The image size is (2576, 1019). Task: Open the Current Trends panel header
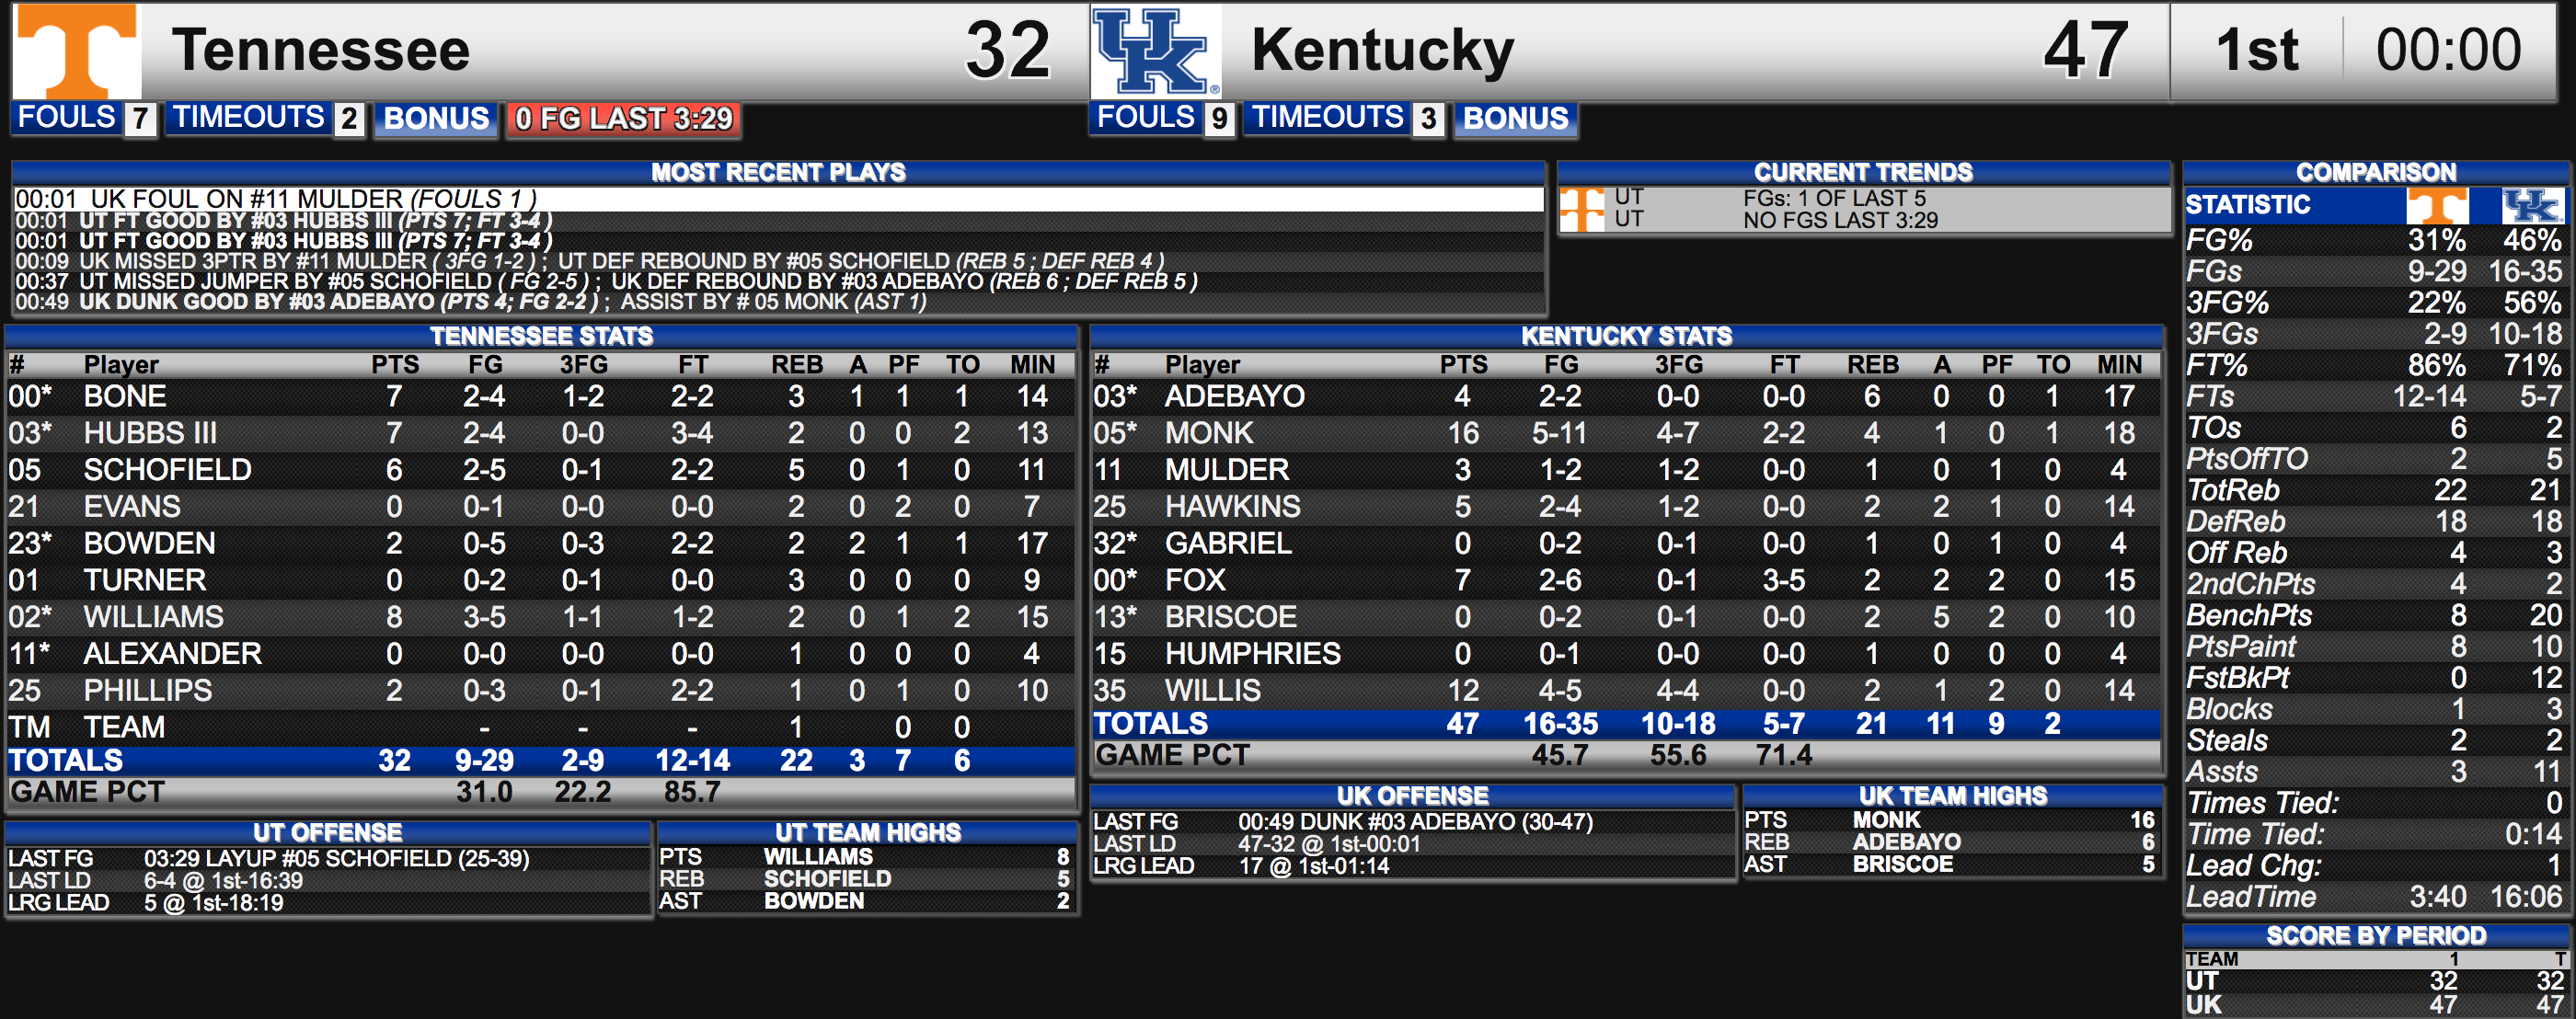click(1863, 172)
